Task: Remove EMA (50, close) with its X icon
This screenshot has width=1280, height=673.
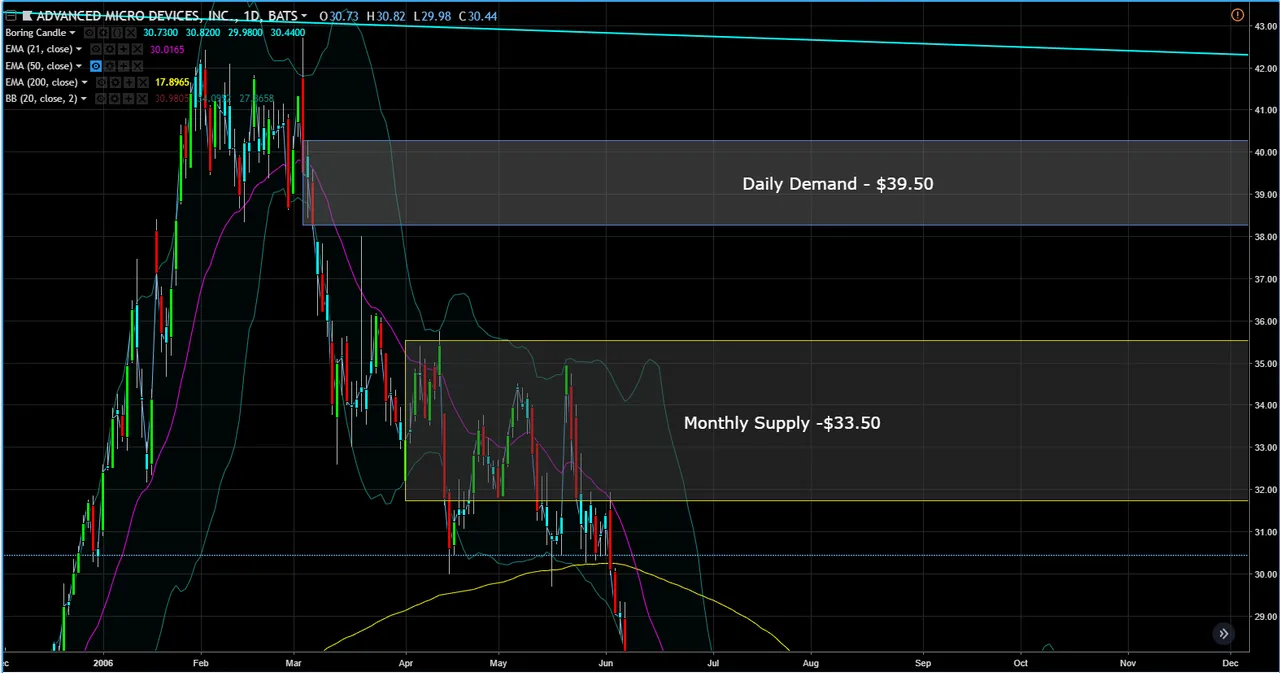Action: [137, 66]
